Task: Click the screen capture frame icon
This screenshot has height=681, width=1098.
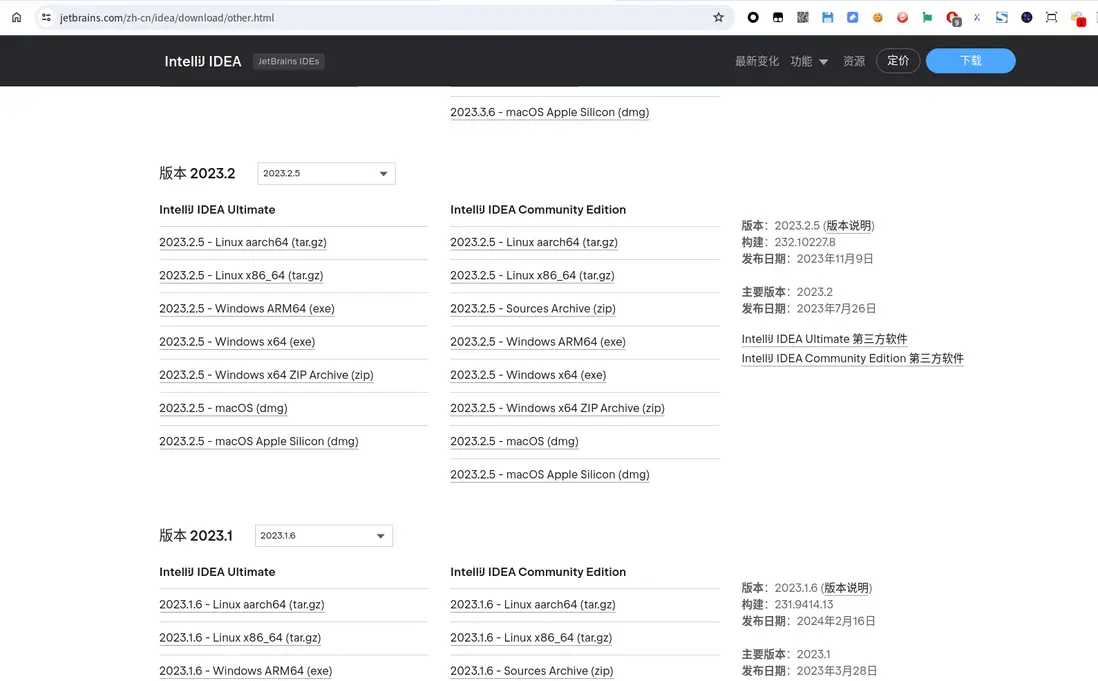Action: [x=1052, y=17]
